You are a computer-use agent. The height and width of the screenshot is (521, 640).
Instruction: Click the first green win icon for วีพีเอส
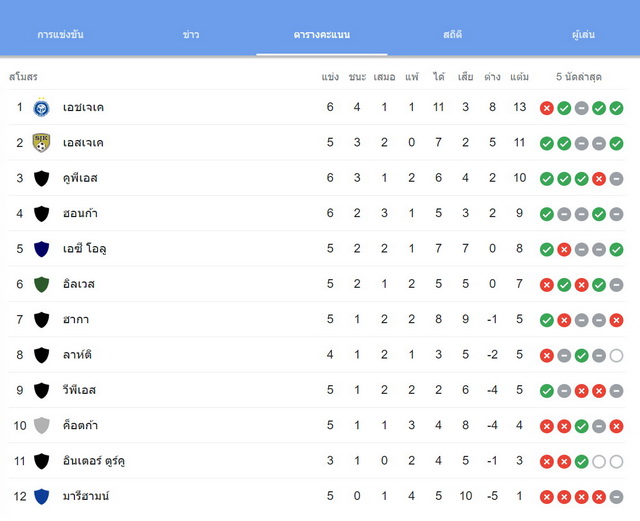coord(547,391)
